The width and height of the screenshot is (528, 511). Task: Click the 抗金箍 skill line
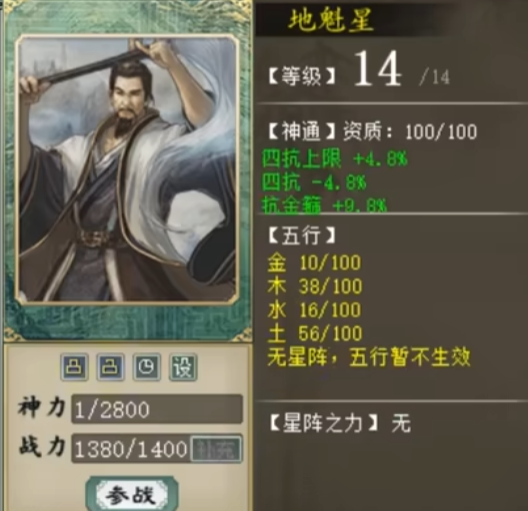324,205
